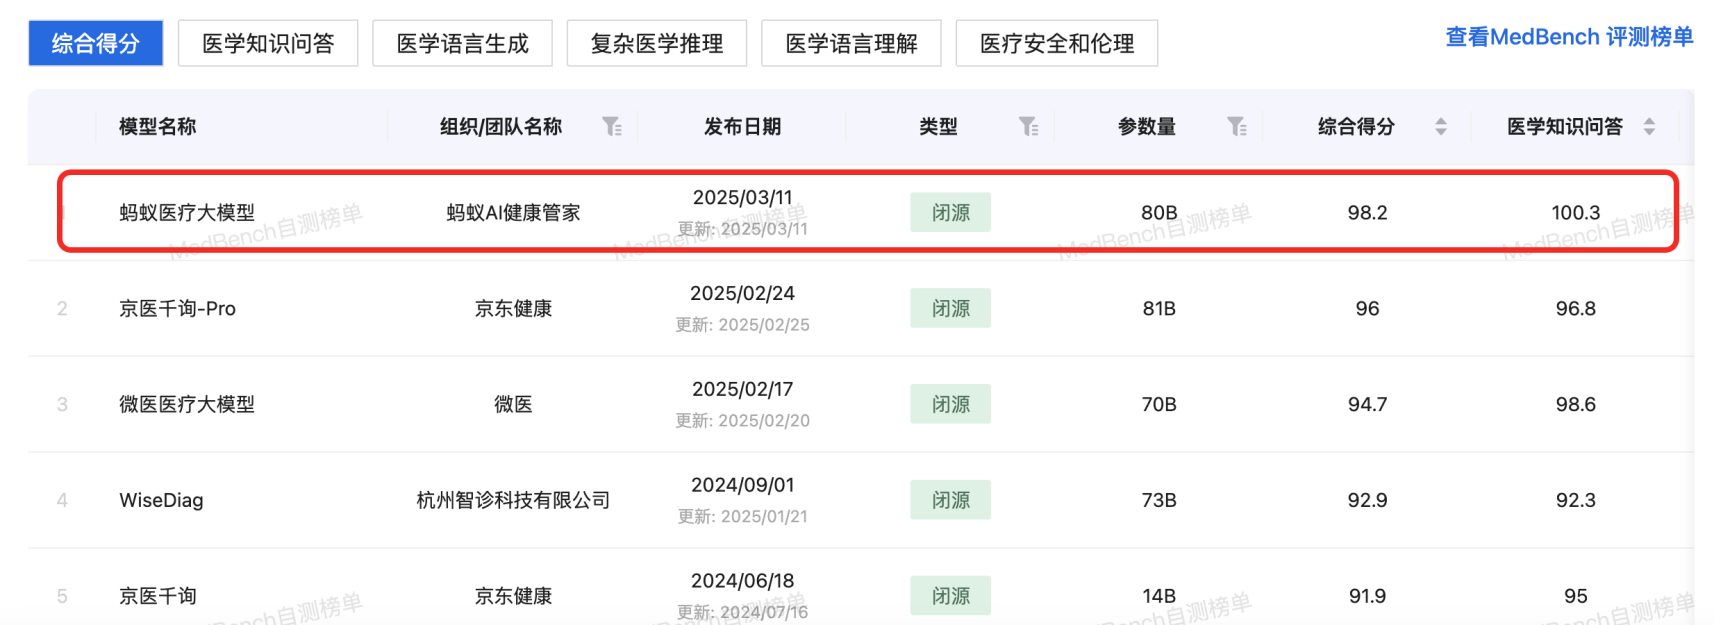The image size is (1714, 625).
Task: Click 闭源 tag in 京医千询-Pro row
Action: coord(950,308)
